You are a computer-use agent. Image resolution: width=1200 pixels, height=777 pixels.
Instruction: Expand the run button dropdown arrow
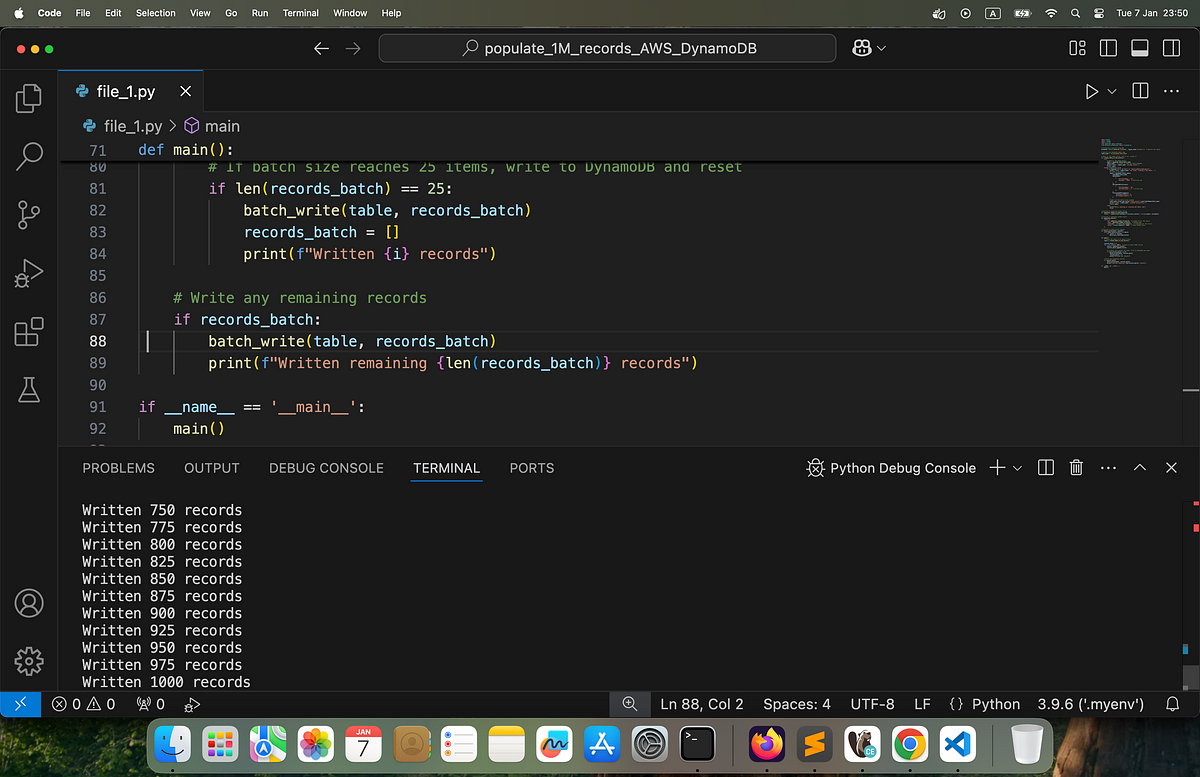[1112, 91]
